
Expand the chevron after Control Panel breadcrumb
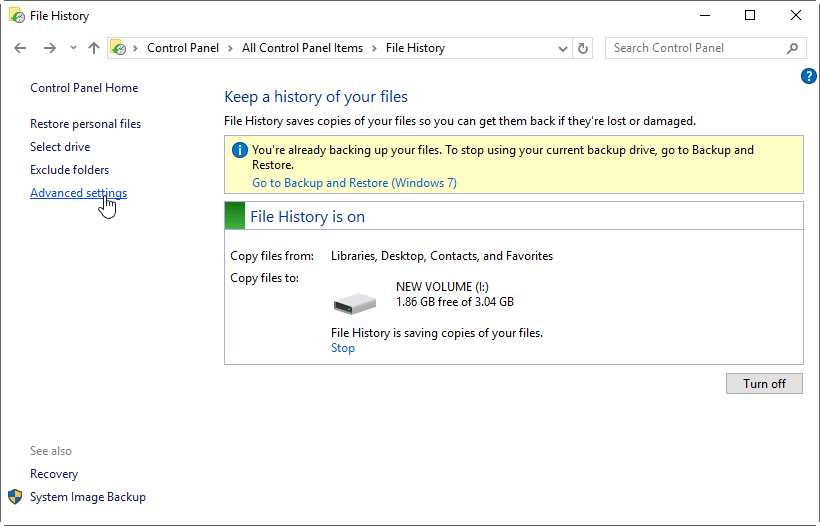click(229, 48)
